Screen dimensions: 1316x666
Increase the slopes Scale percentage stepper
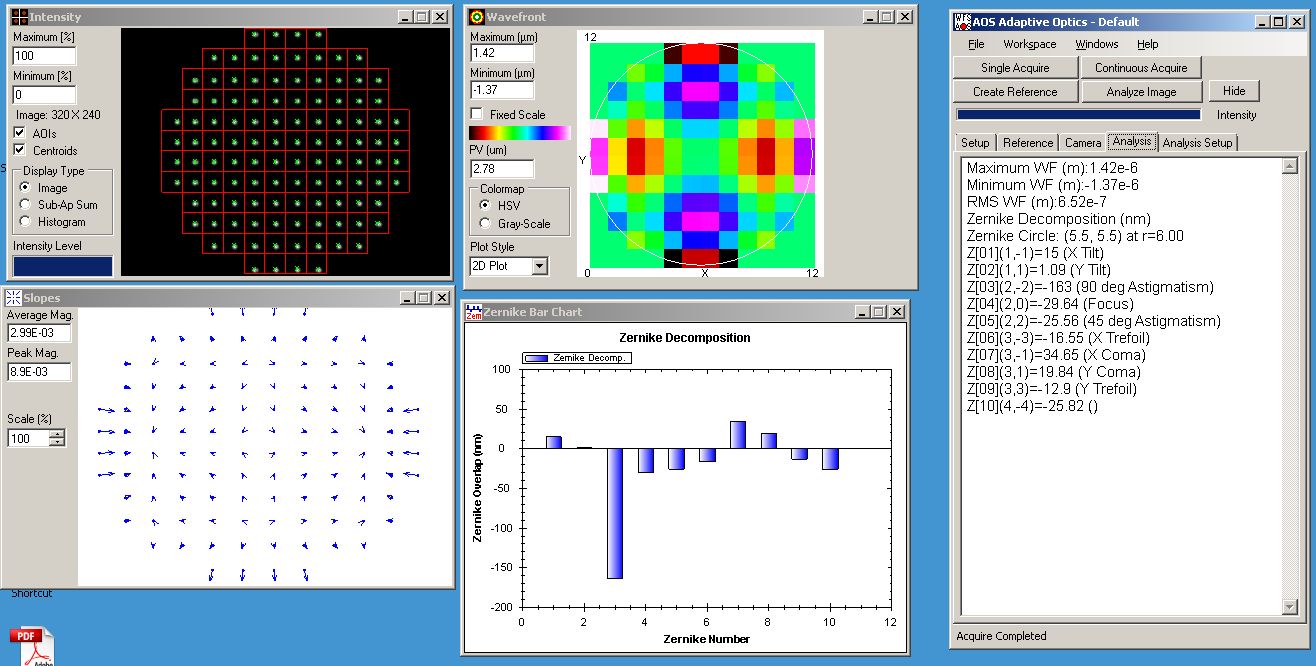pyautogui.click(x=57, y=434)
